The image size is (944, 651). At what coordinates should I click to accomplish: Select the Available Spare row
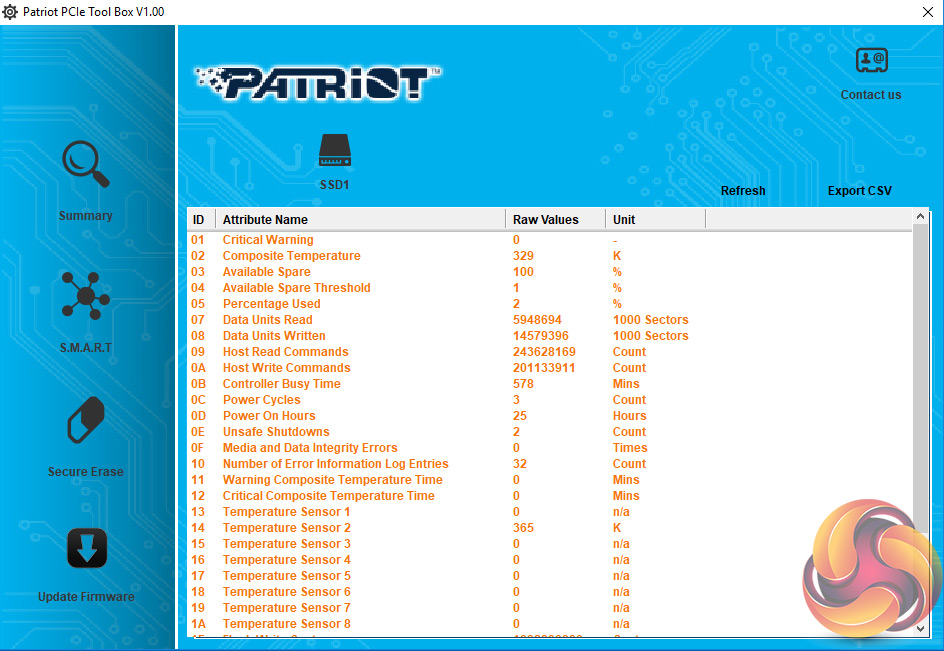550,272
